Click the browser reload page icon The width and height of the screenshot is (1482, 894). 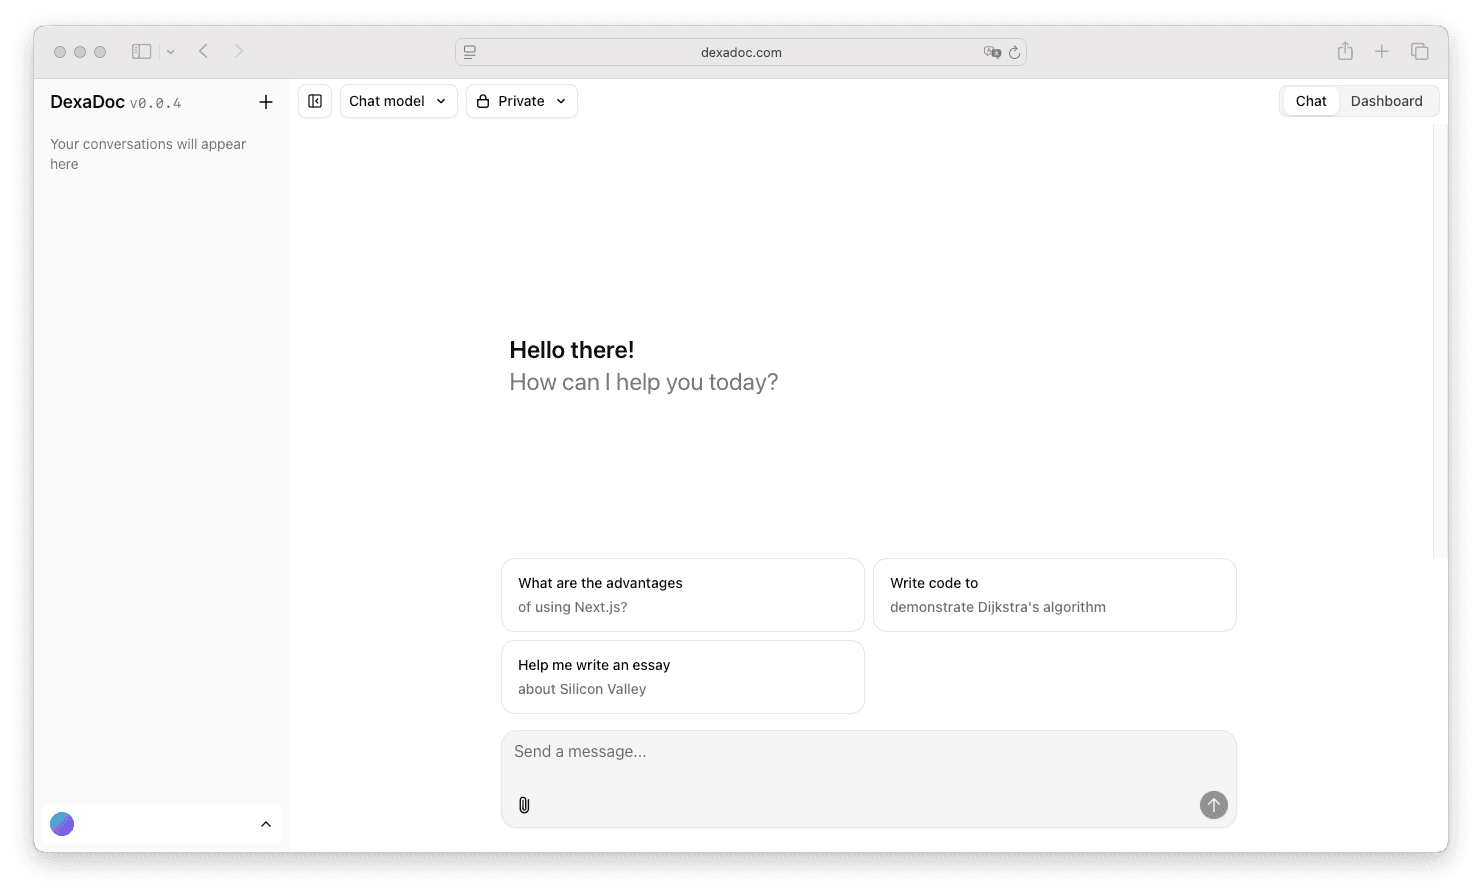pos(1014,52)
